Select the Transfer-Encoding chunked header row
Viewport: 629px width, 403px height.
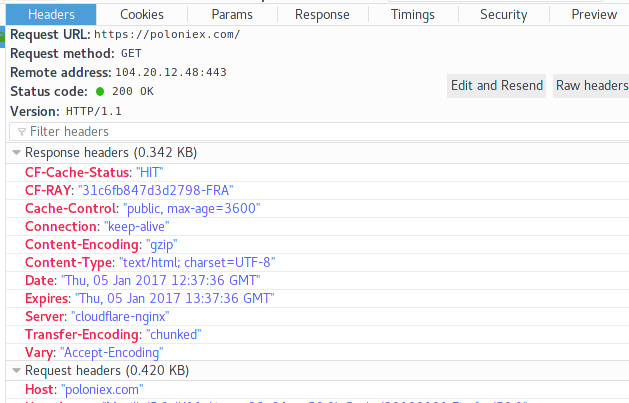[x=317, y=334]
